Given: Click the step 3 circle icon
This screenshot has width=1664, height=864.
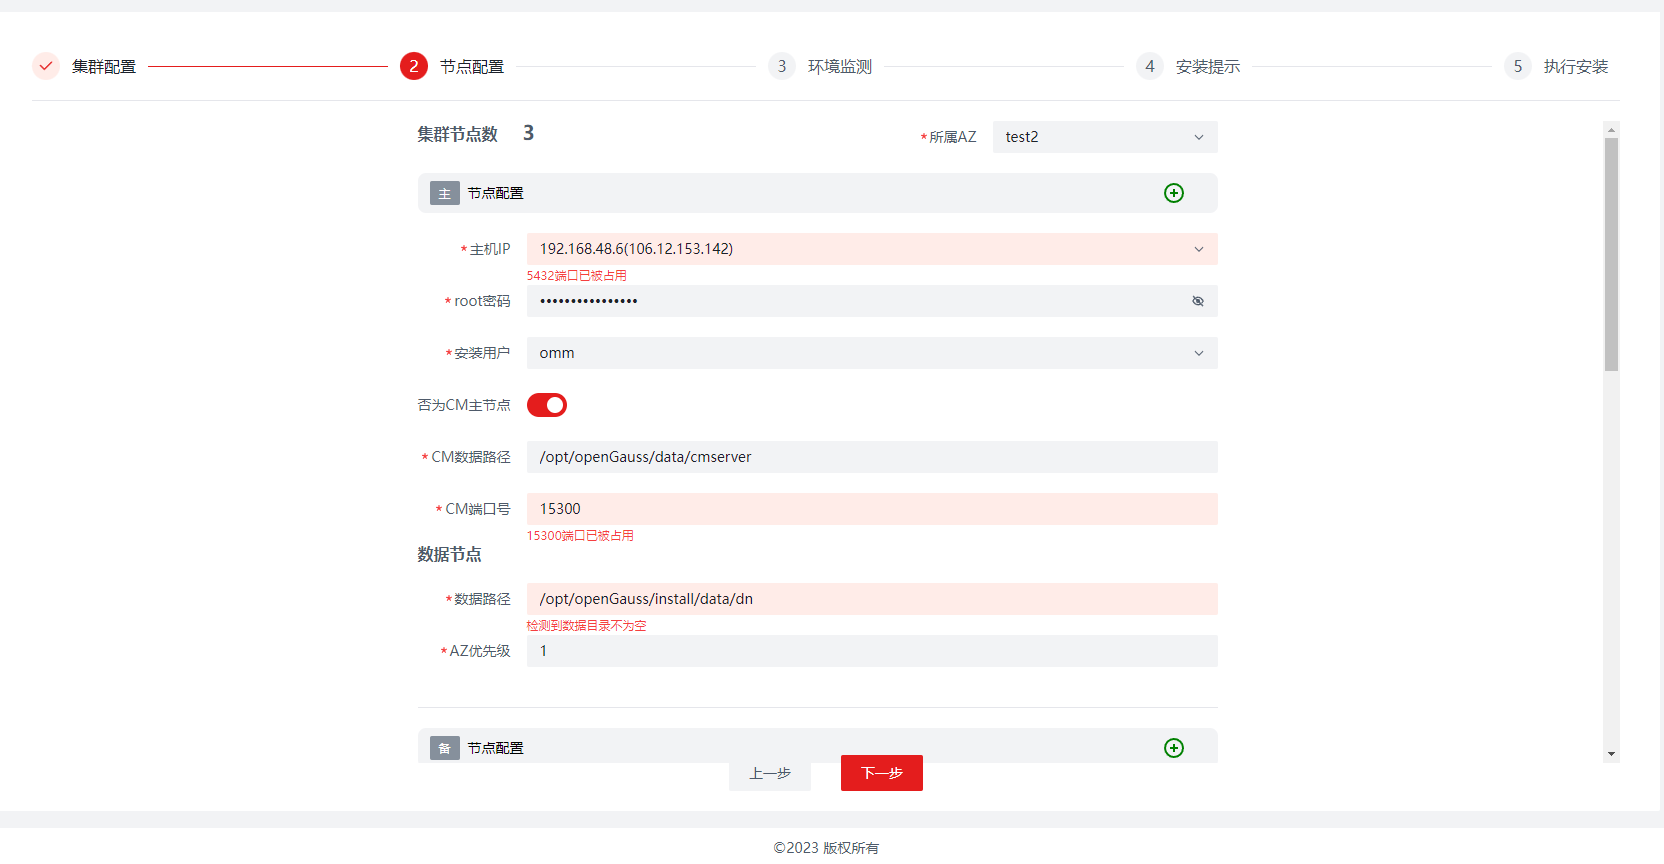Looking at the screenshot, I should click(782, 66).
